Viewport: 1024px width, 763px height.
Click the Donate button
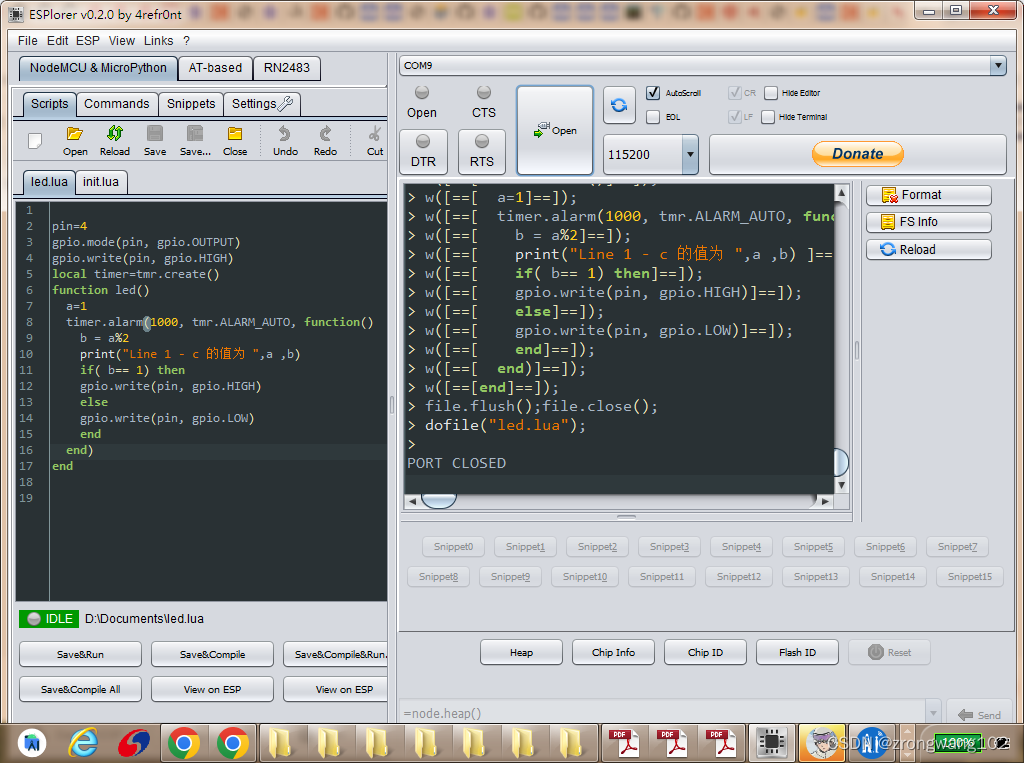pos(857,154)
